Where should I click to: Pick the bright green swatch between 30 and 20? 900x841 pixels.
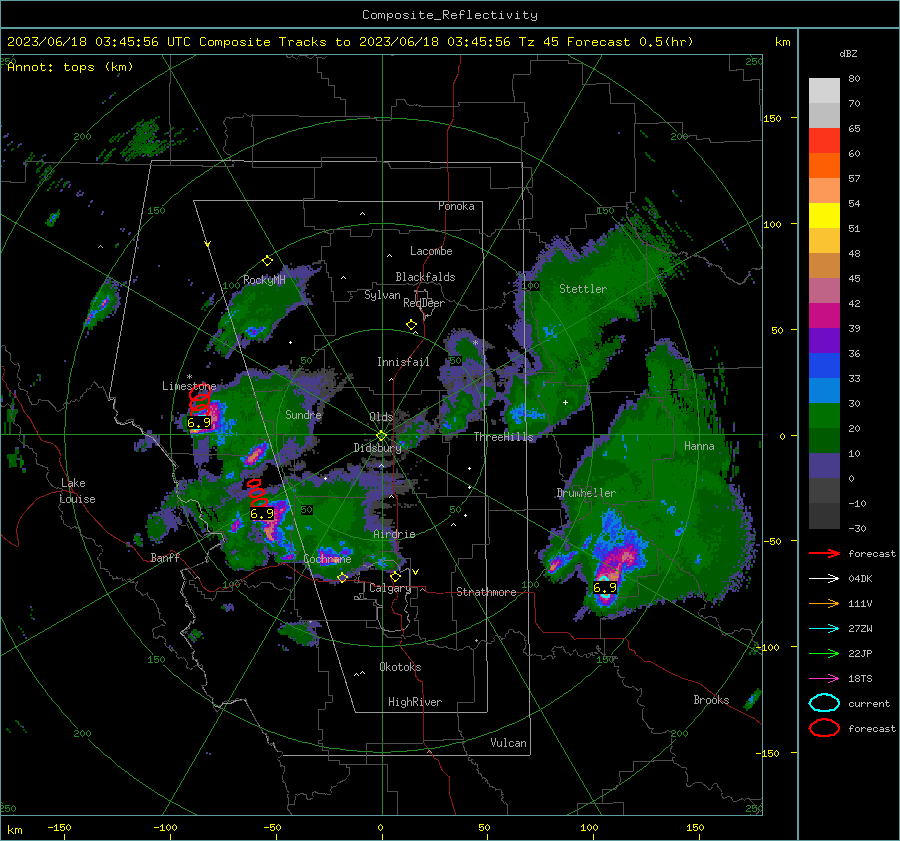824,415
